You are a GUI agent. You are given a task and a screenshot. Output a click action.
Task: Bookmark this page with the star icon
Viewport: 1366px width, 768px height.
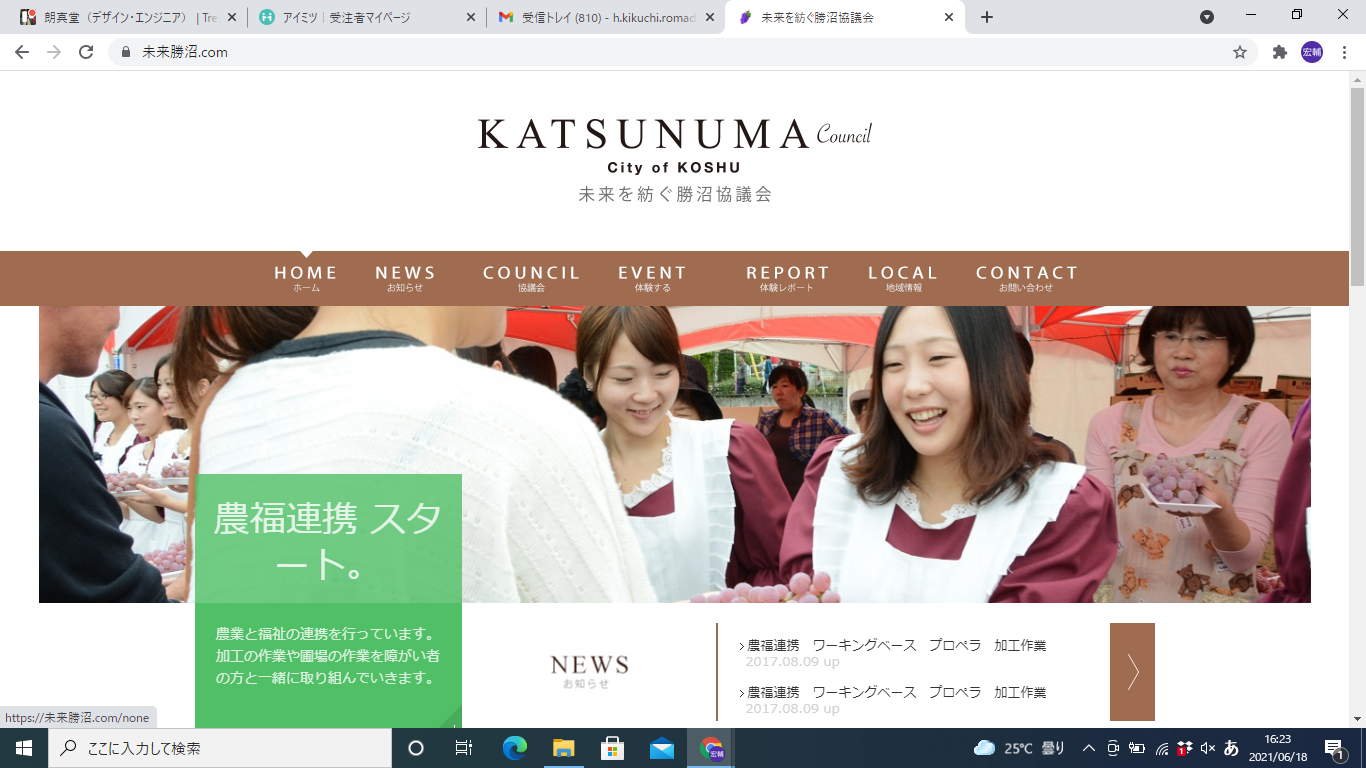pos(1240,52)
